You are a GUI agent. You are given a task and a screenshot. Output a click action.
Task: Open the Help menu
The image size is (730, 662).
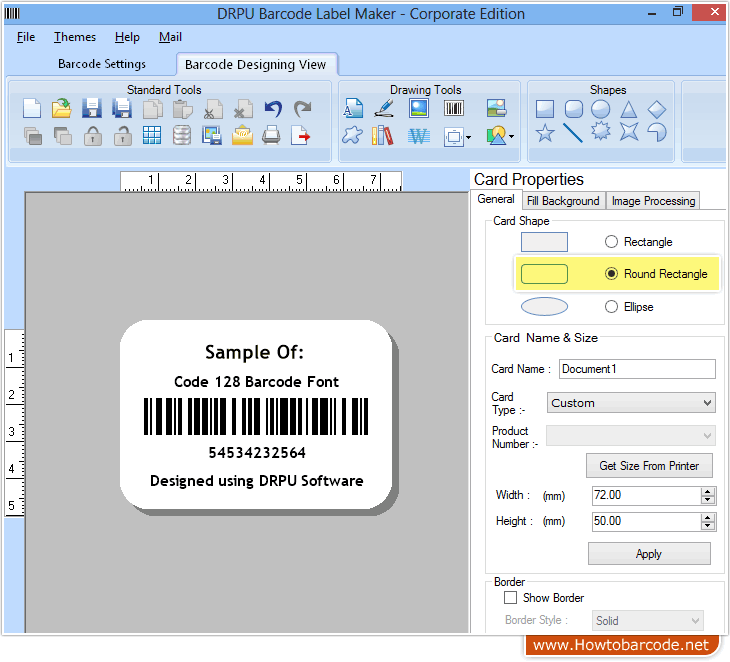(127, 37)
